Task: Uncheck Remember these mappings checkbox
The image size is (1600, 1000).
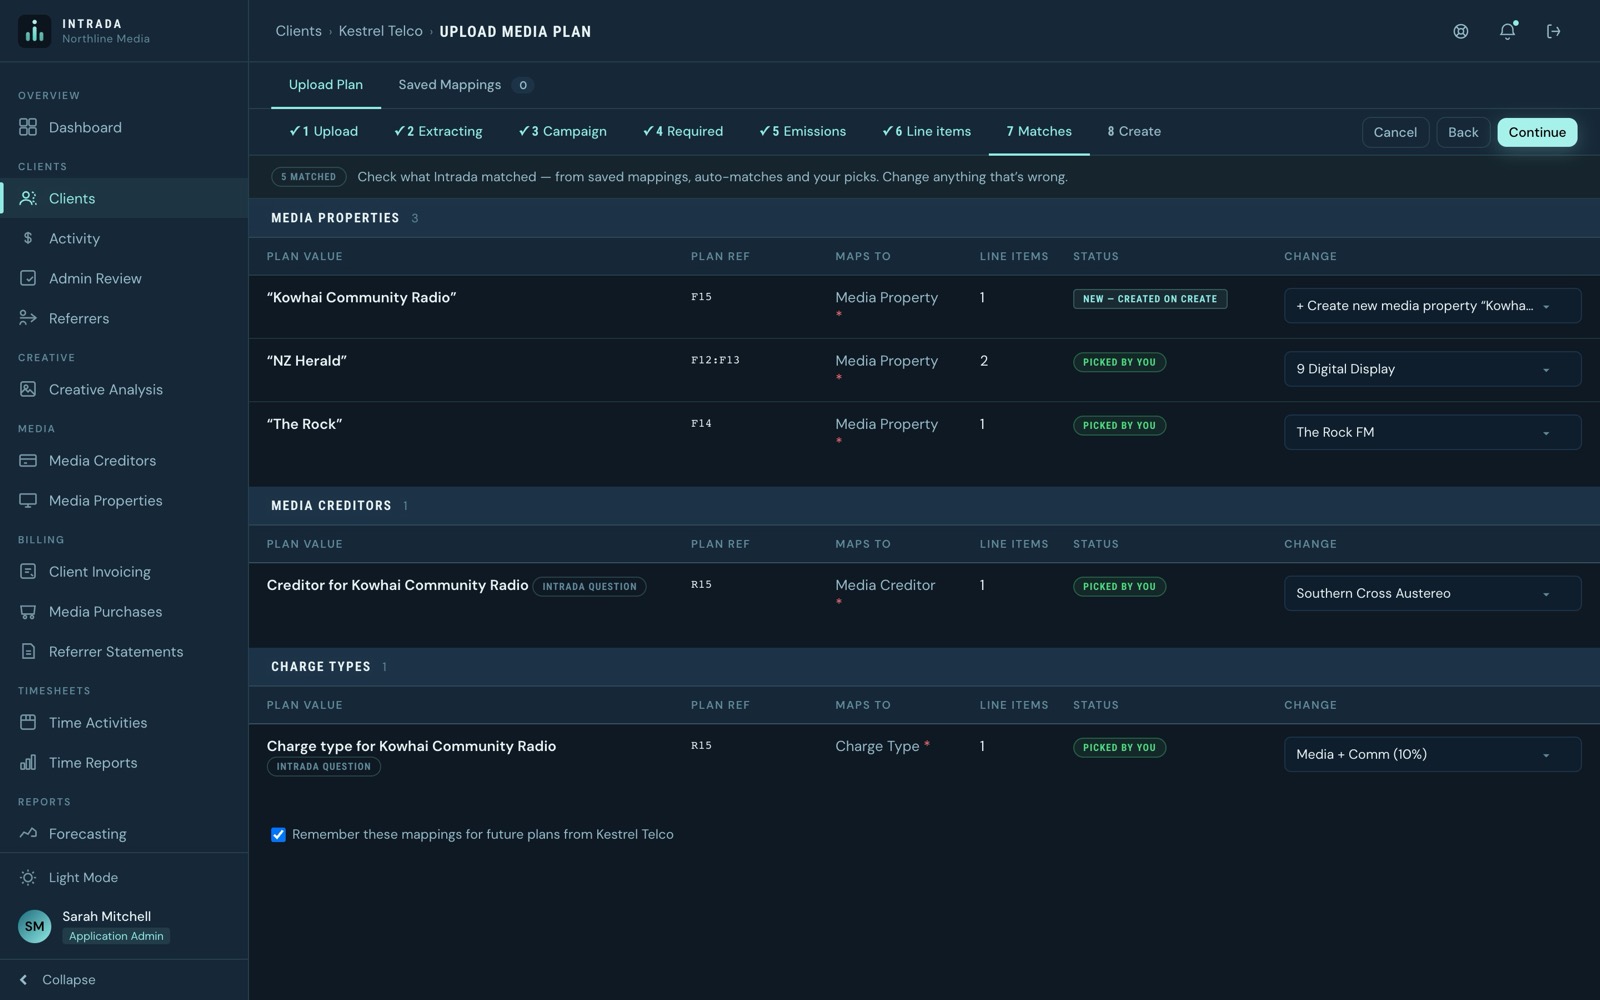Action: click(278, 834)
